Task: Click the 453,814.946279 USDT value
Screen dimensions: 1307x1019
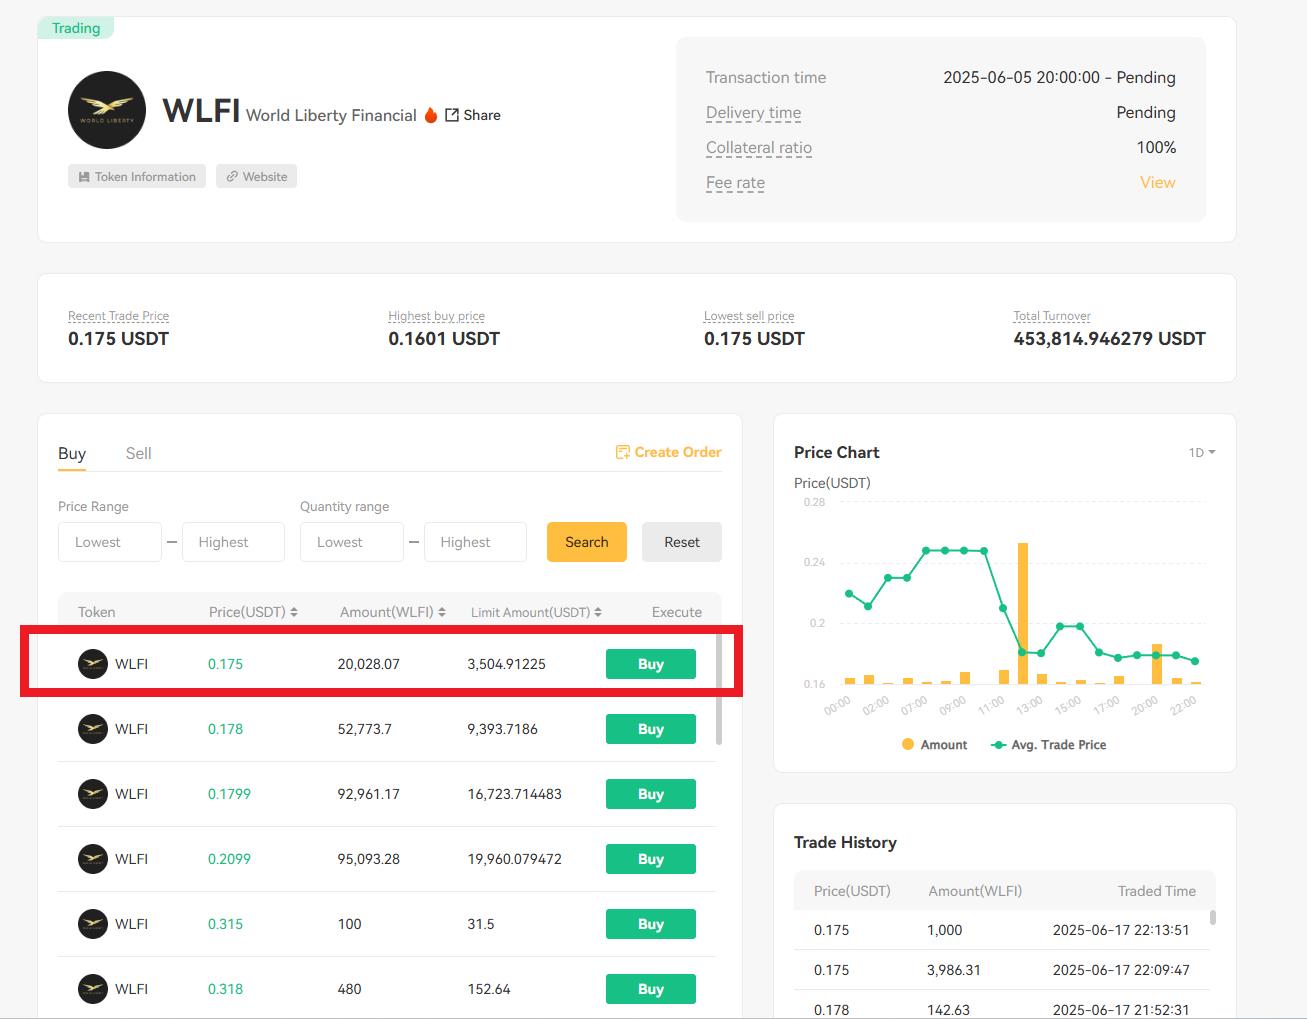Action: point(1109,339)
